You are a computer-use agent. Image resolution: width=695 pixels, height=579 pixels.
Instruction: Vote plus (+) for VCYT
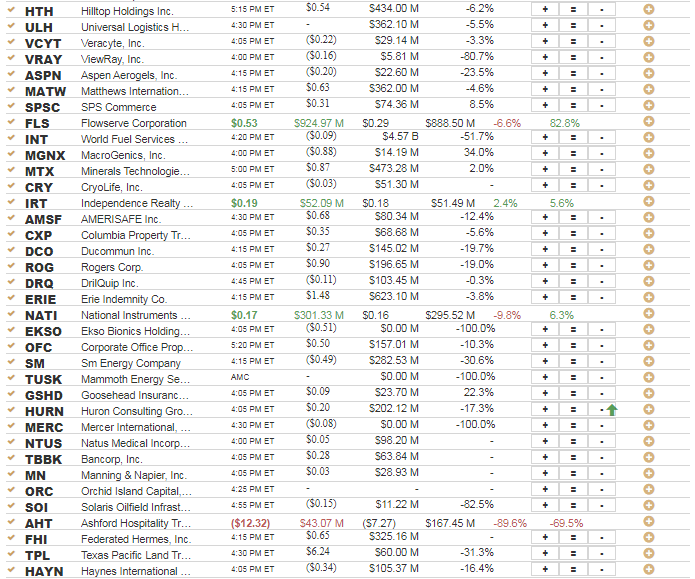pos(545,42)
